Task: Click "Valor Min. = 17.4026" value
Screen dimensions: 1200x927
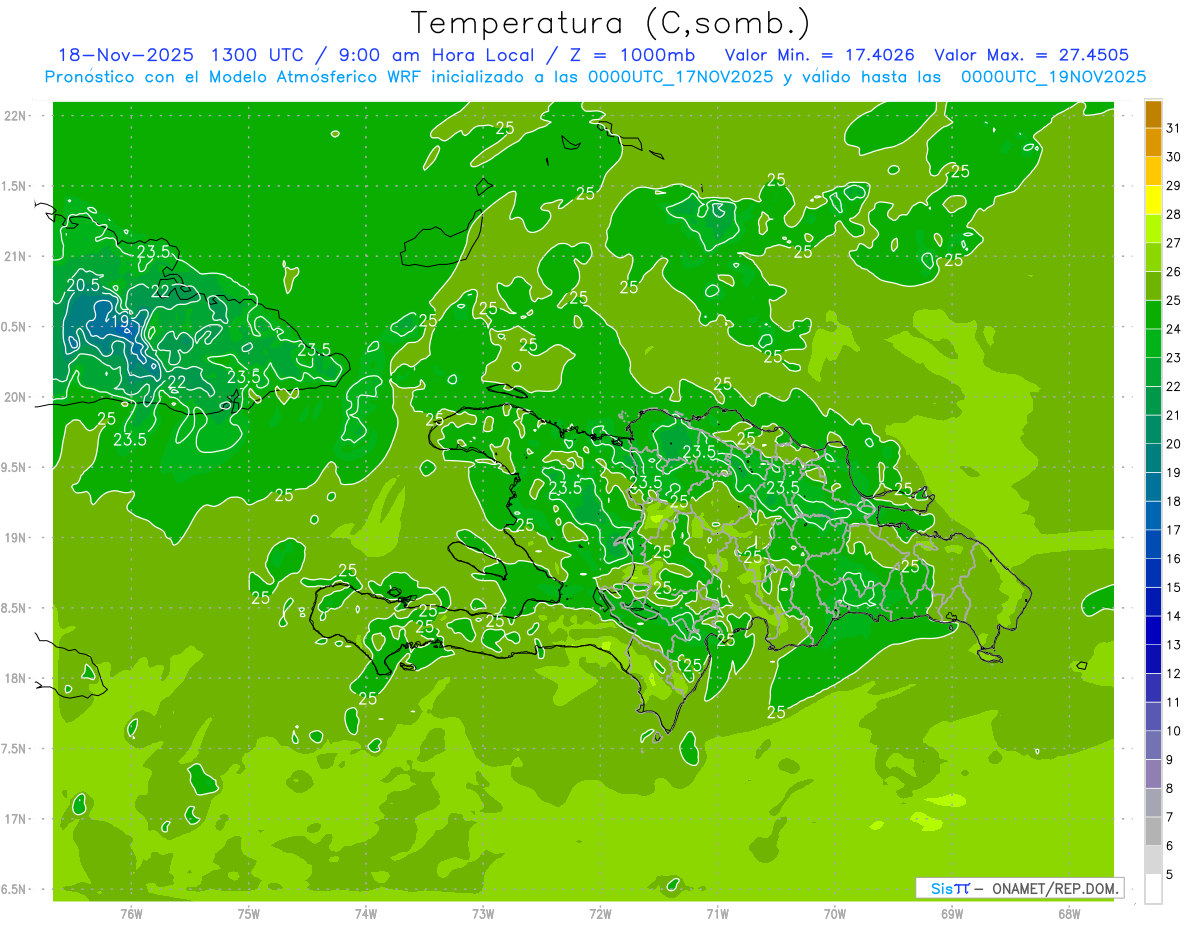Action: point(819,55)
